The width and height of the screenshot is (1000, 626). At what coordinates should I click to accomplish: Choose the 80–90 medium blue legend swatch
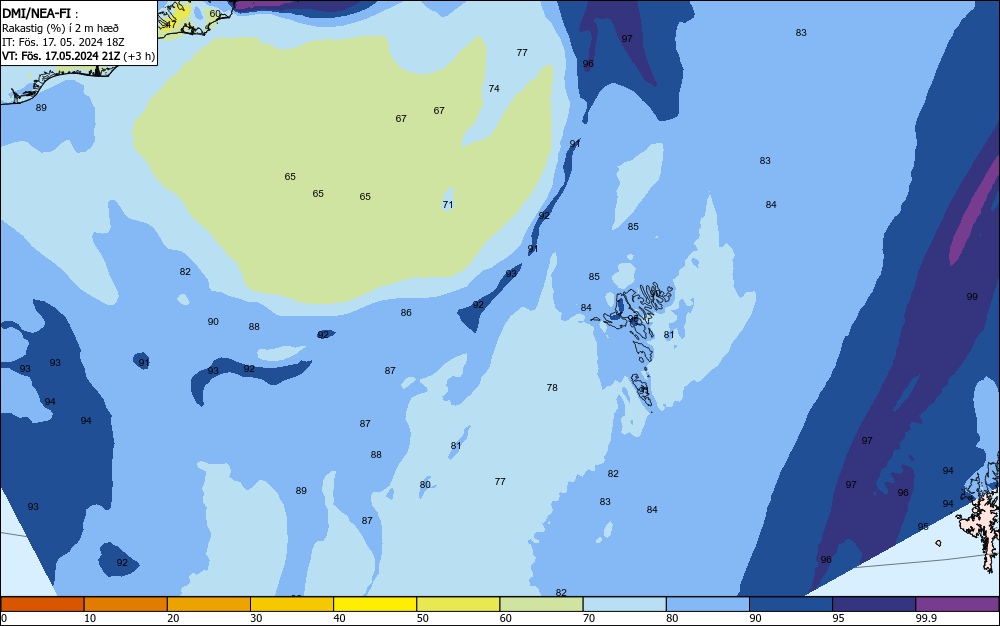click(708, 604)
